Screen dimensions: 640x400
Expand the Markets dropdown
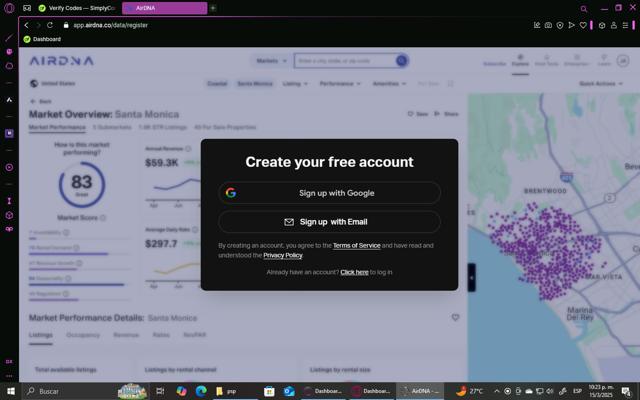pos(271,61)
